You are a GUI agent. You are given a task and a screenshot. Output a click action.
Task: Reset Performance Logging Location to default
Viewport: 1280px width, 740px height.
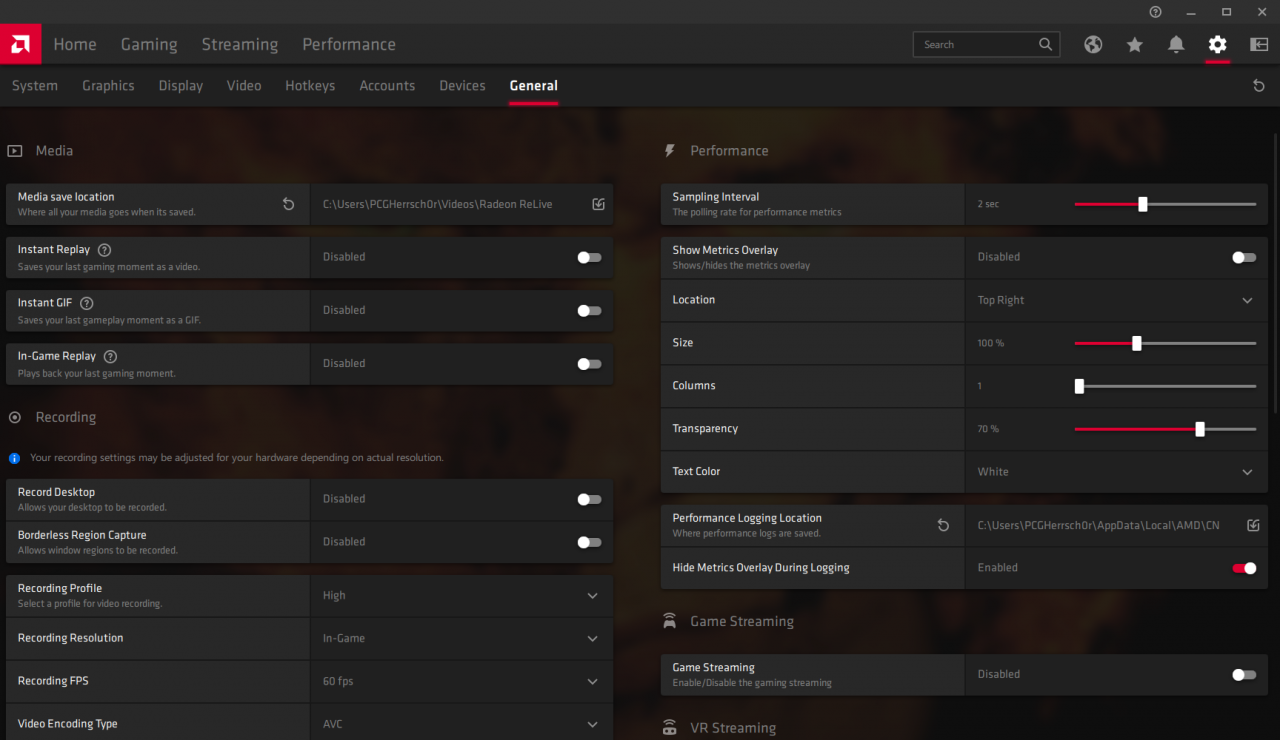point(943,525)
